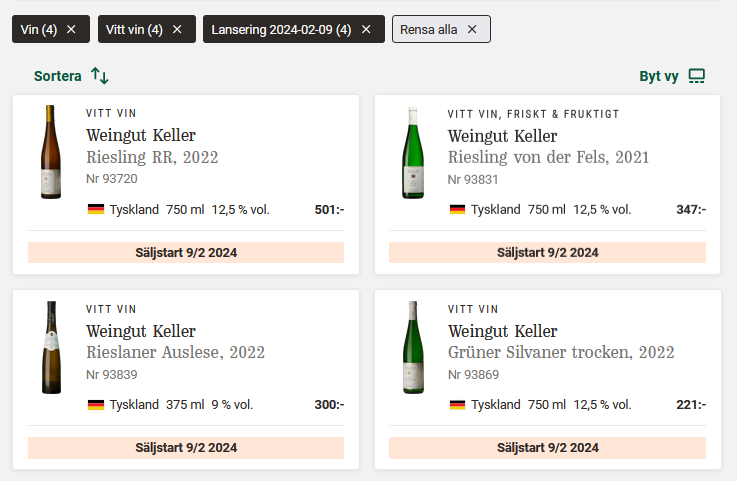737x481 pixels.
Task: Click the Byt vy view-switch icon
Action: click(697, 76)
